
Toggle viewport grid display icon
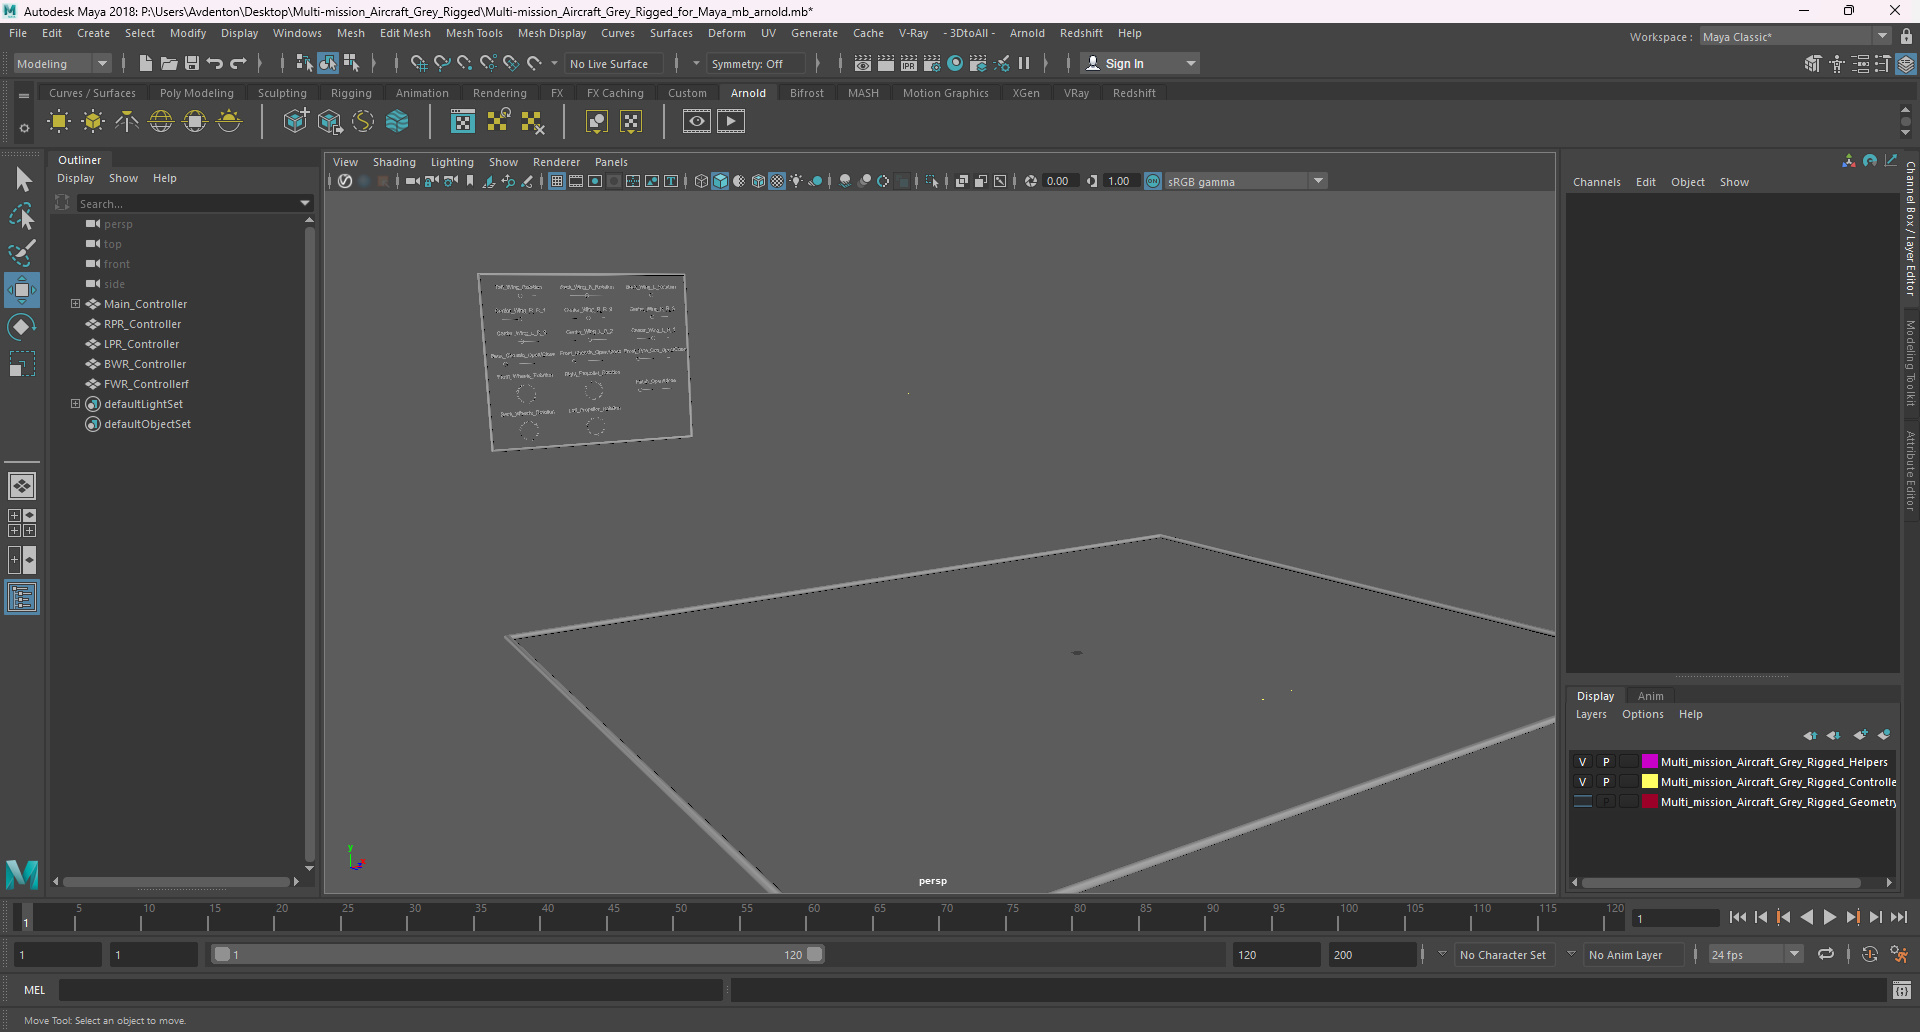pos(557,181)
